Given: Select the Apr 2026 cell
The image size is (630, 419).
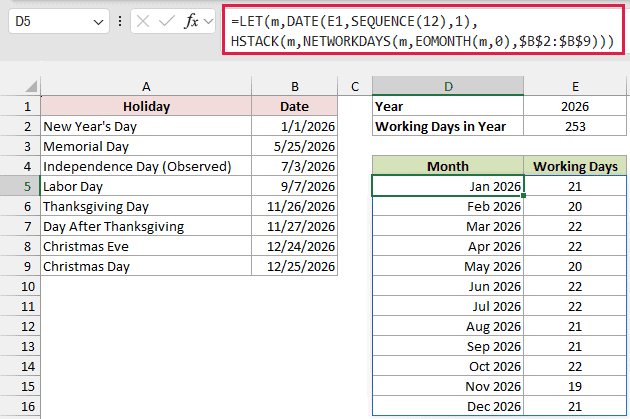Looking at the screenshot, I should coord(448,246).
